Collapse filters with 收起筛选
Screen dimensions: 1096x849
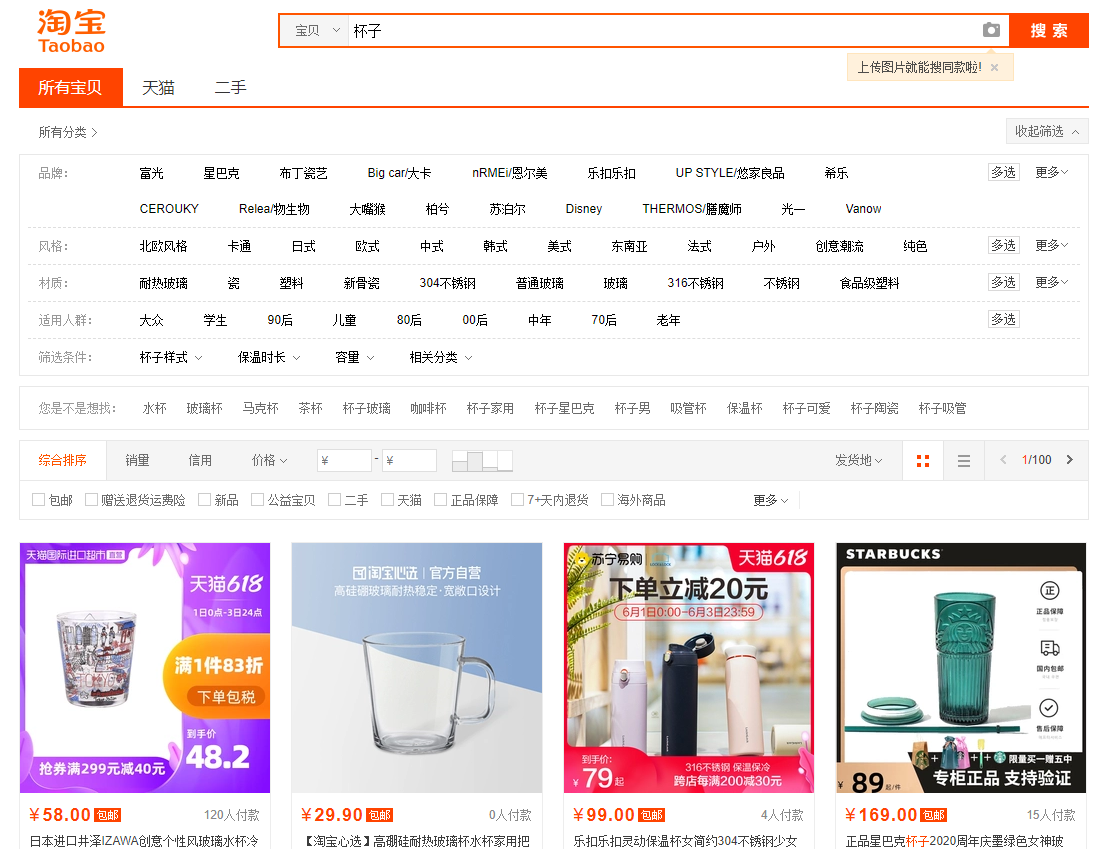pos(1046,131)
